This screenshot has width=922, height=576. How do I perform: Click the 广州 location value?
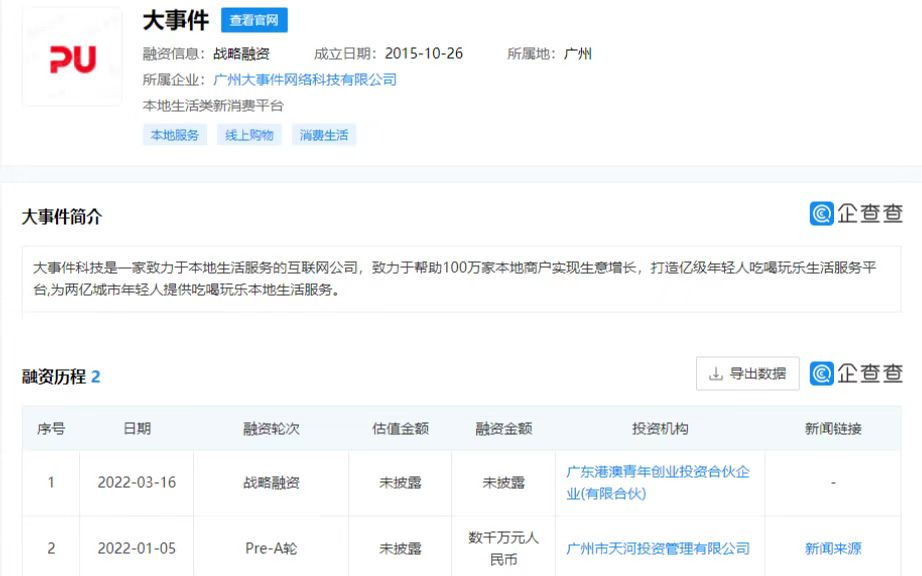pos(577,53)
